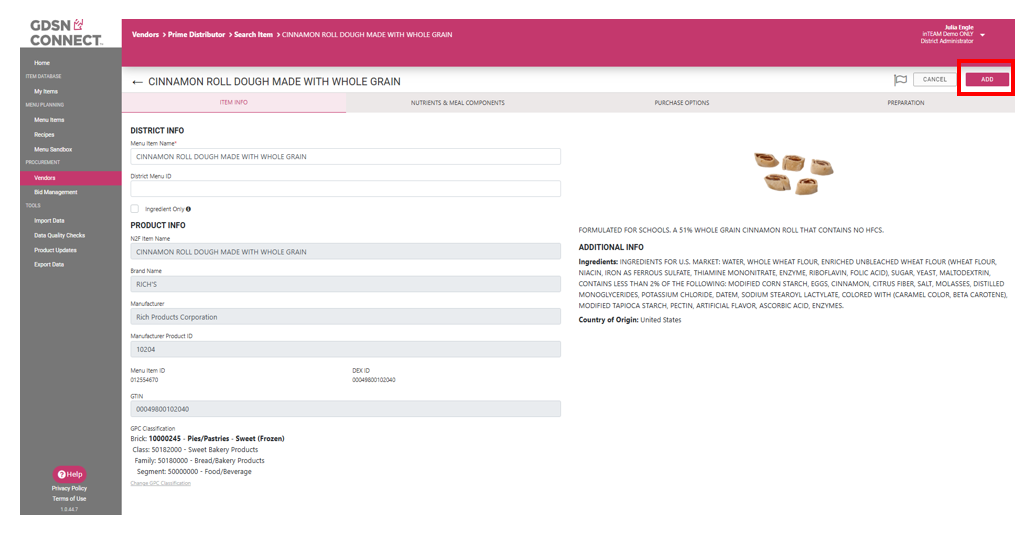Click the Change GPC Classification link
Screen dimensions: 1029x533
[x=161, y=483]
